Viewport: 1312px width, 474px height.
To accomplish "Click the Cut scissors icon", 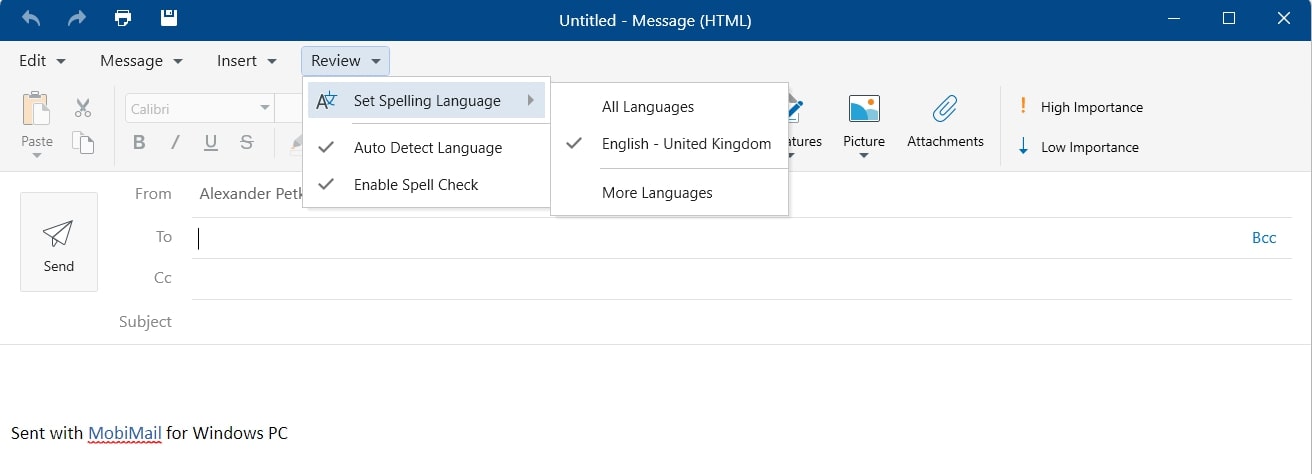I will click(83, 108).
